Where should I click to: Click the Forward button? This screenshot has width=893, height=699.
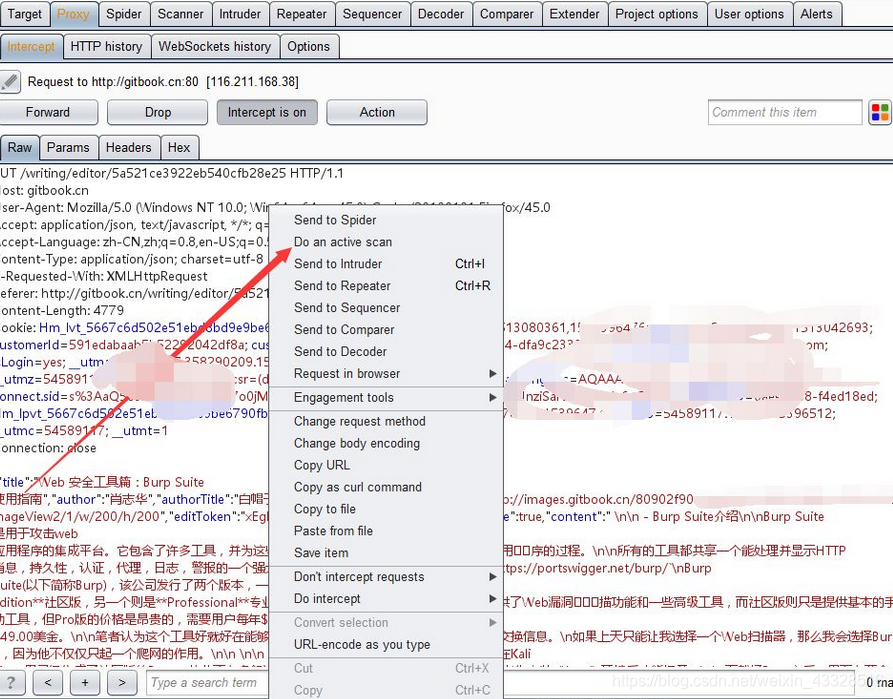tap(48, 112)
